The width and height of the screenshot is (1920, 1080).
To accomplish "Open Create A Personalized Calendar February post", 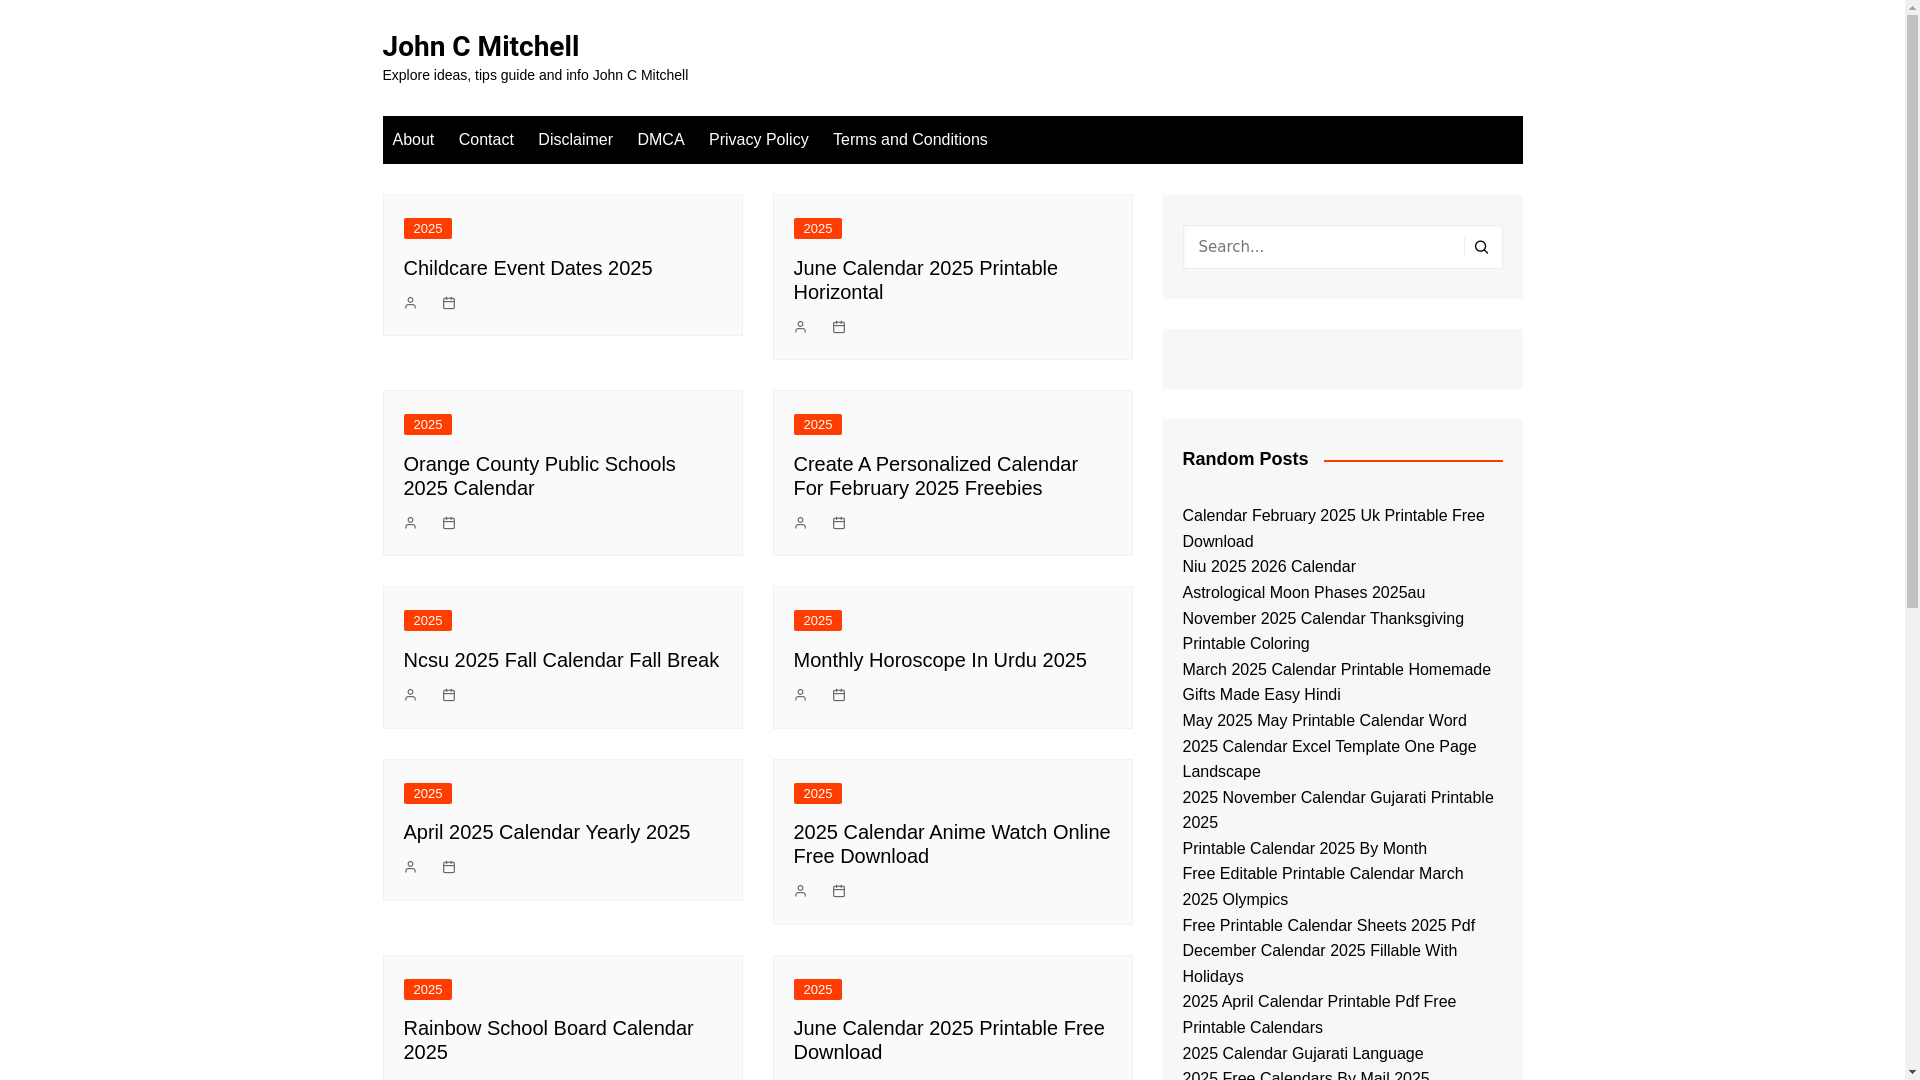I will click(x=936, y=476).
